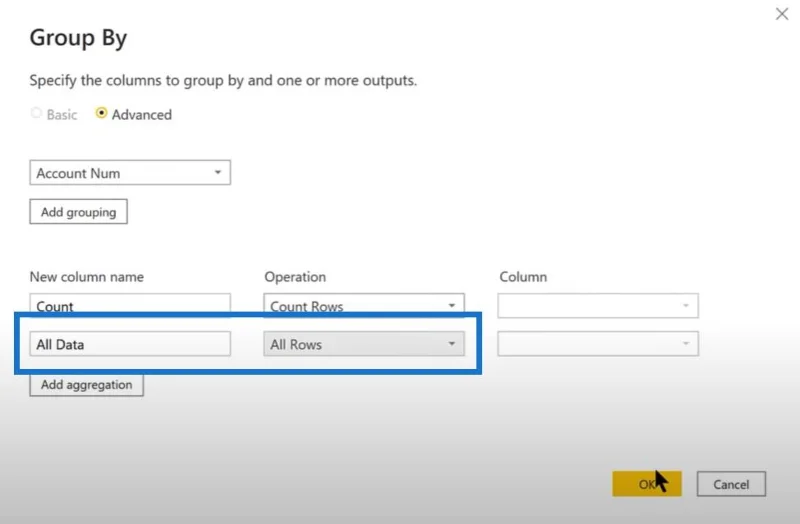Select the Advanced radio option
Image resolution: width=800 pixels, height=524 pixels.
click(x=102, y=113)
